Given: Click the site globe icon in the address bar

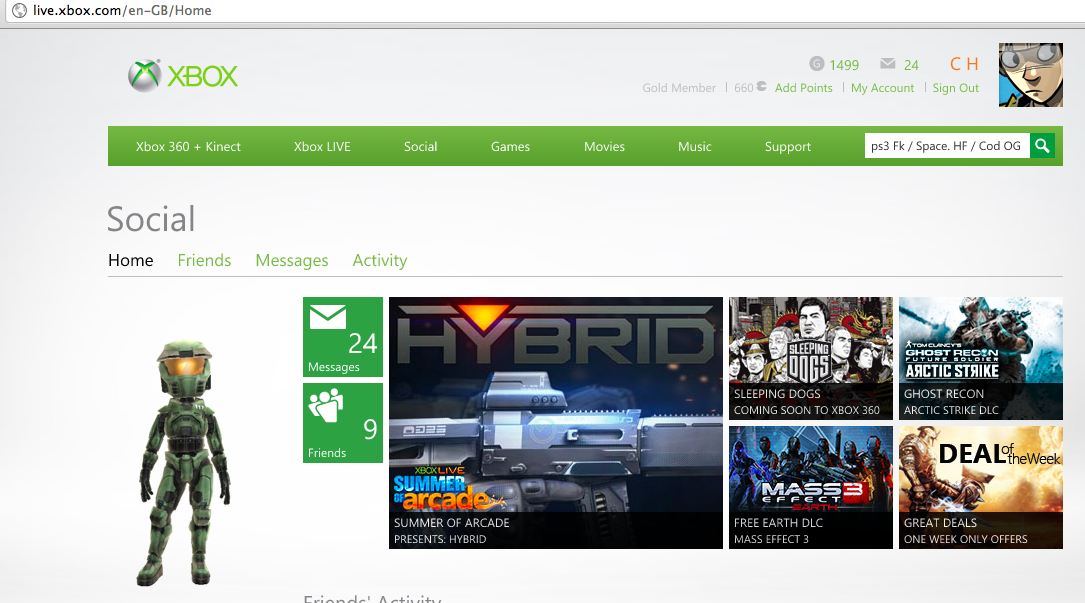Looking at the screenshot, I should [19, 10].
